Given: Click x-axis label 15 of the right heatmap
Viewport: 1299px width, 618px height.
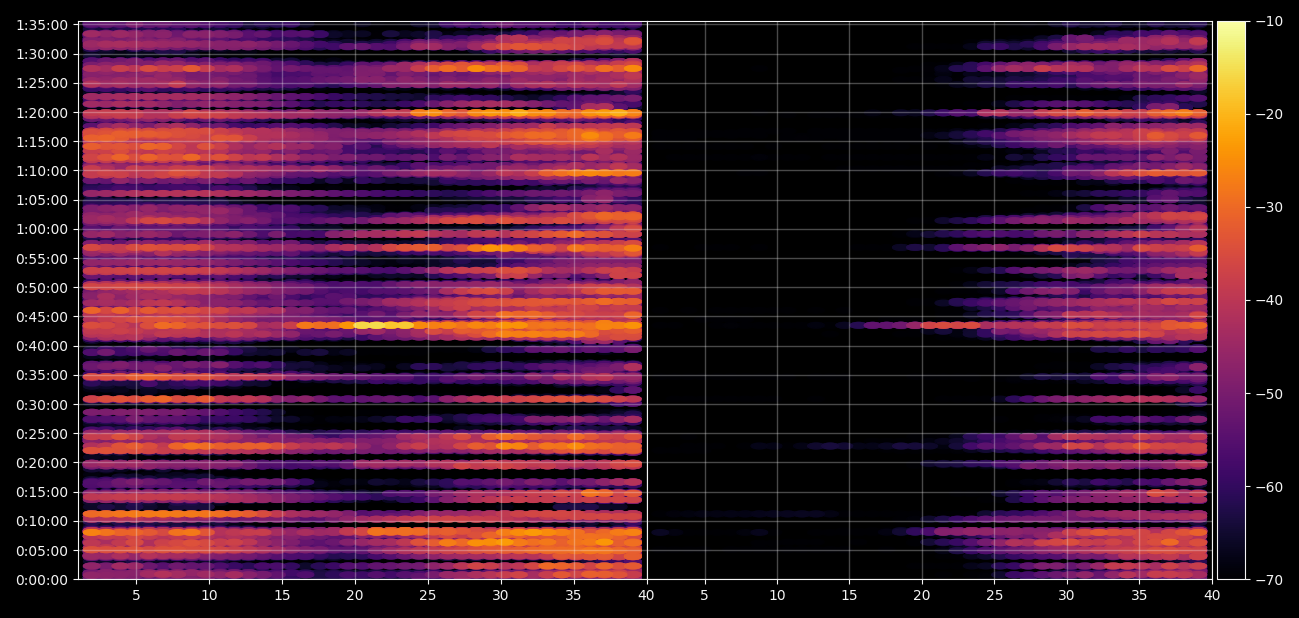Looking at the screenshot, I should tap(850, 596).
